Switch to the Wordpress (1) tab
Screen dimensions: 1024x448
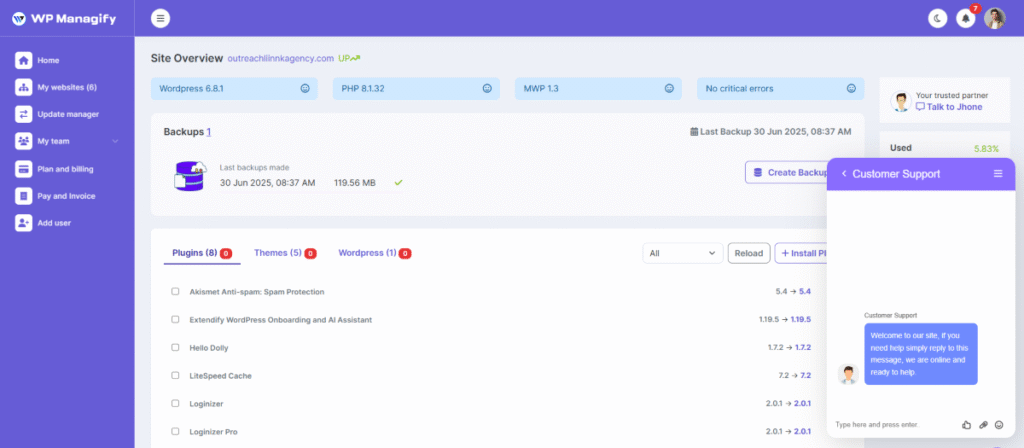[374, 253]
